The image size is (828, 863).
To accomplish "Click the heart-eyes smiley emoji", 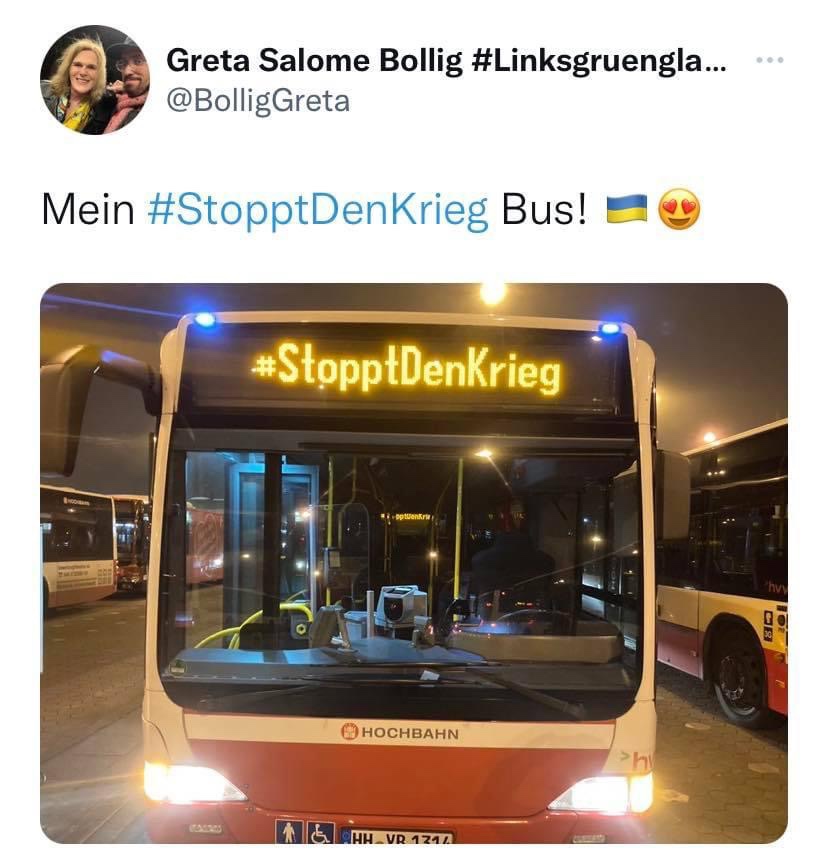I will tap(679, 209).
